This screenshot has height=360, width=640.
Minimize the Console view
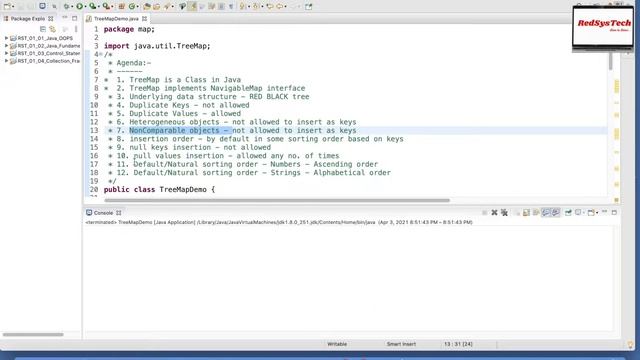(x=604, y=212)
